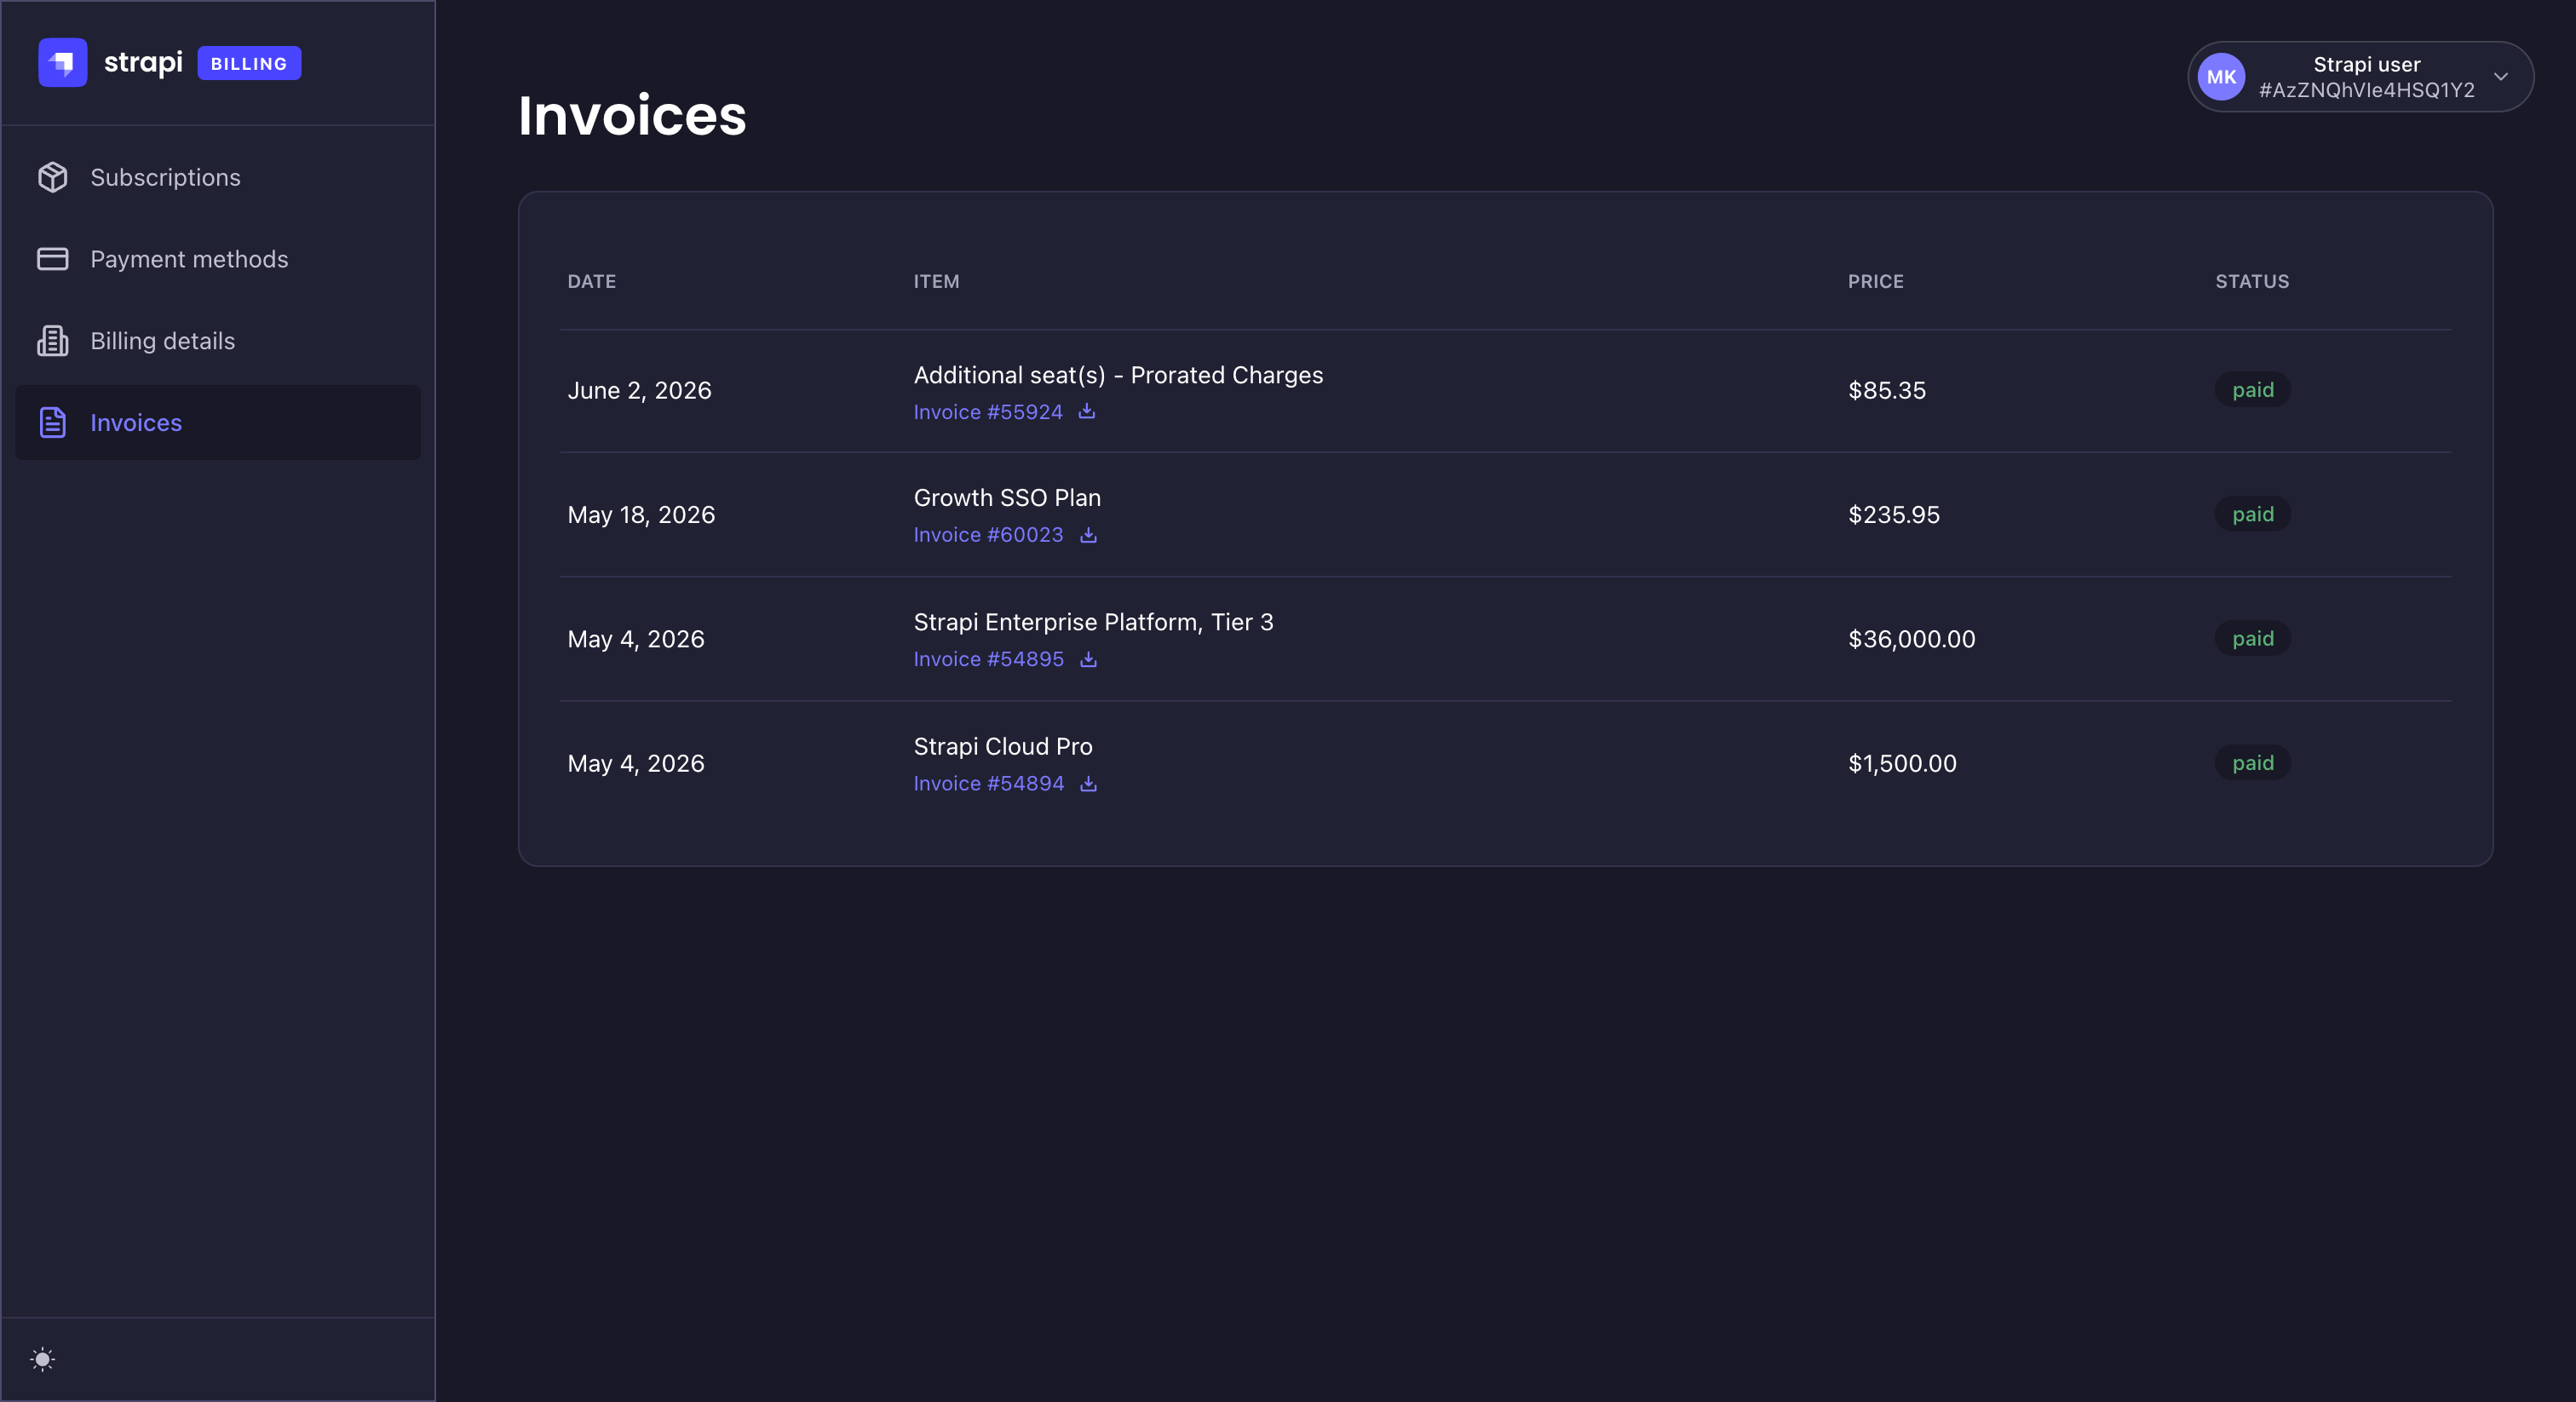Click the 'Strapi Cloud Pro' item
Viewport: 2576px width, 1402px height.
pos(1003,746)
